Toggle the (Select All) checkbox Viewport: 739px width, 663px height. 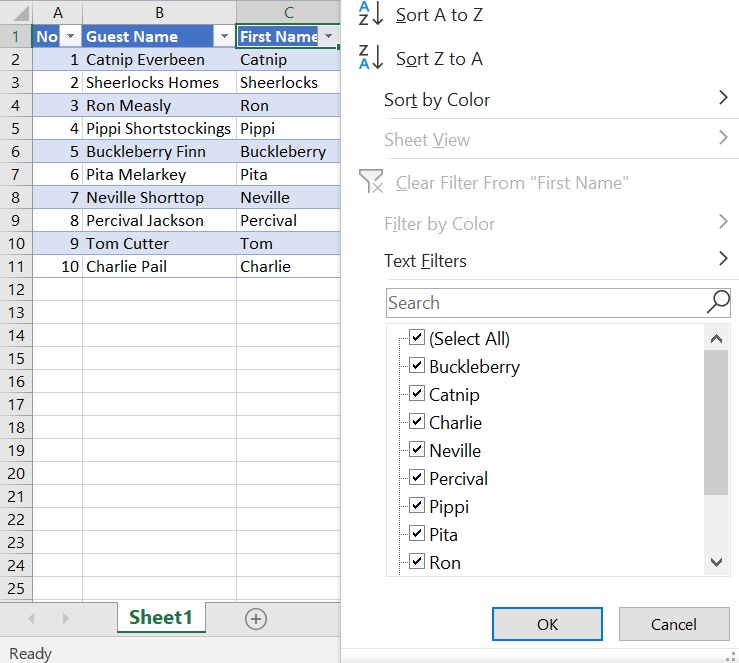click(418, 338)
